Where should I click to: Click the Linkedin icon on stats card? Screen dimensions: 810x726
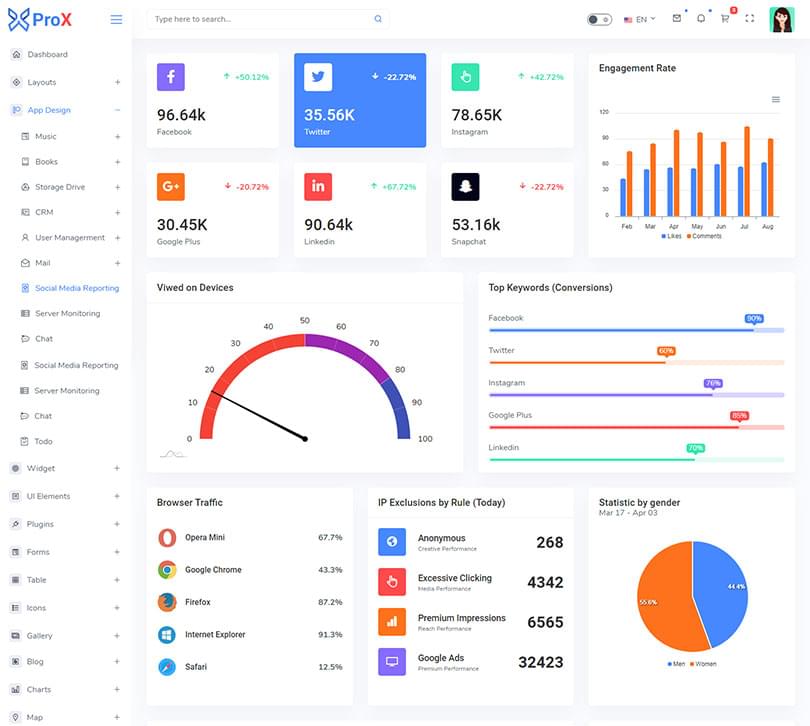[x=318, y=186]
